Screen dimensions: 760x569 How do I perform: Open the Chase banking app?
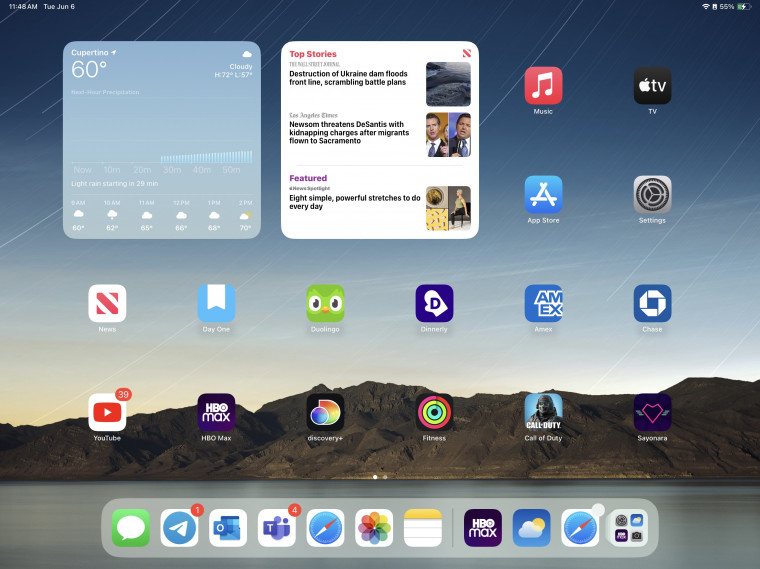tap(652, 303)
